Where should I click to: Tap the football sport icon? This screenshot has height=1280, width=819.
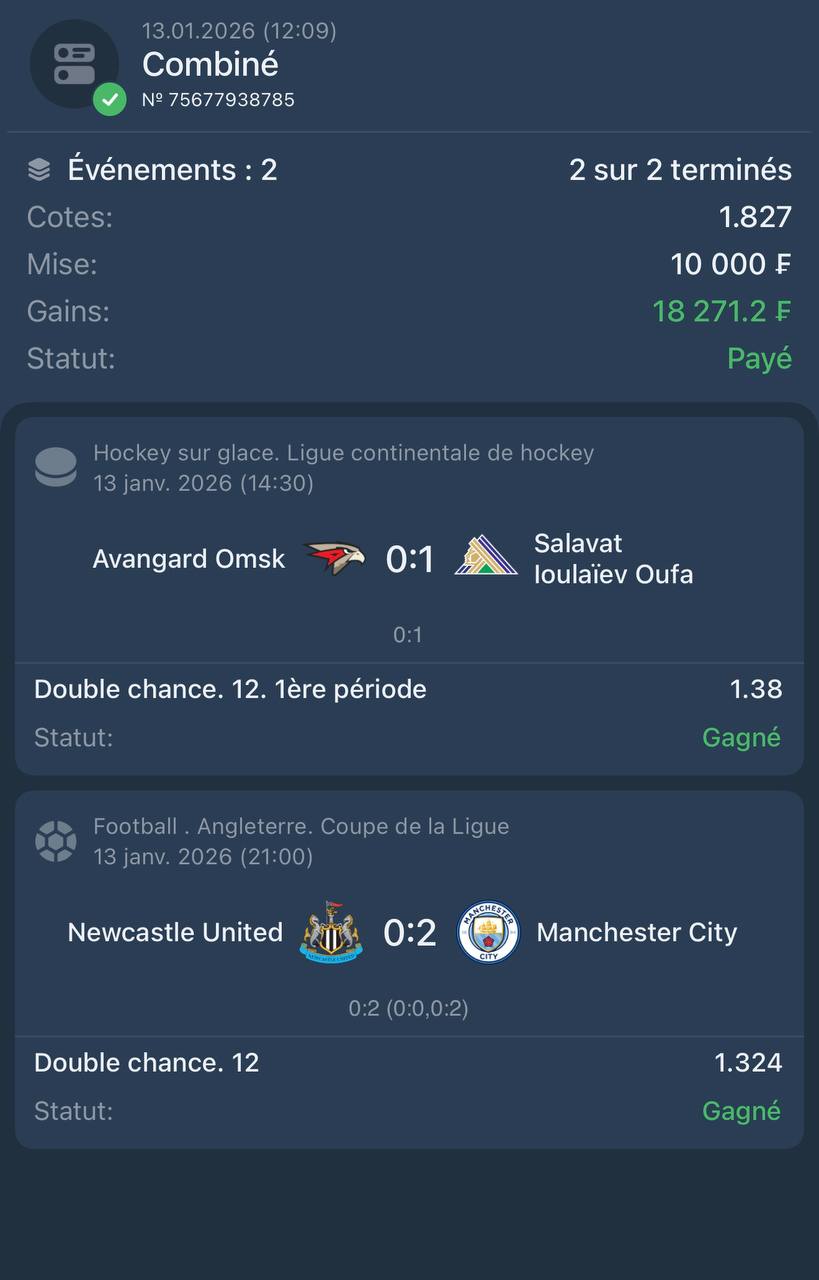tap(55, 841)
